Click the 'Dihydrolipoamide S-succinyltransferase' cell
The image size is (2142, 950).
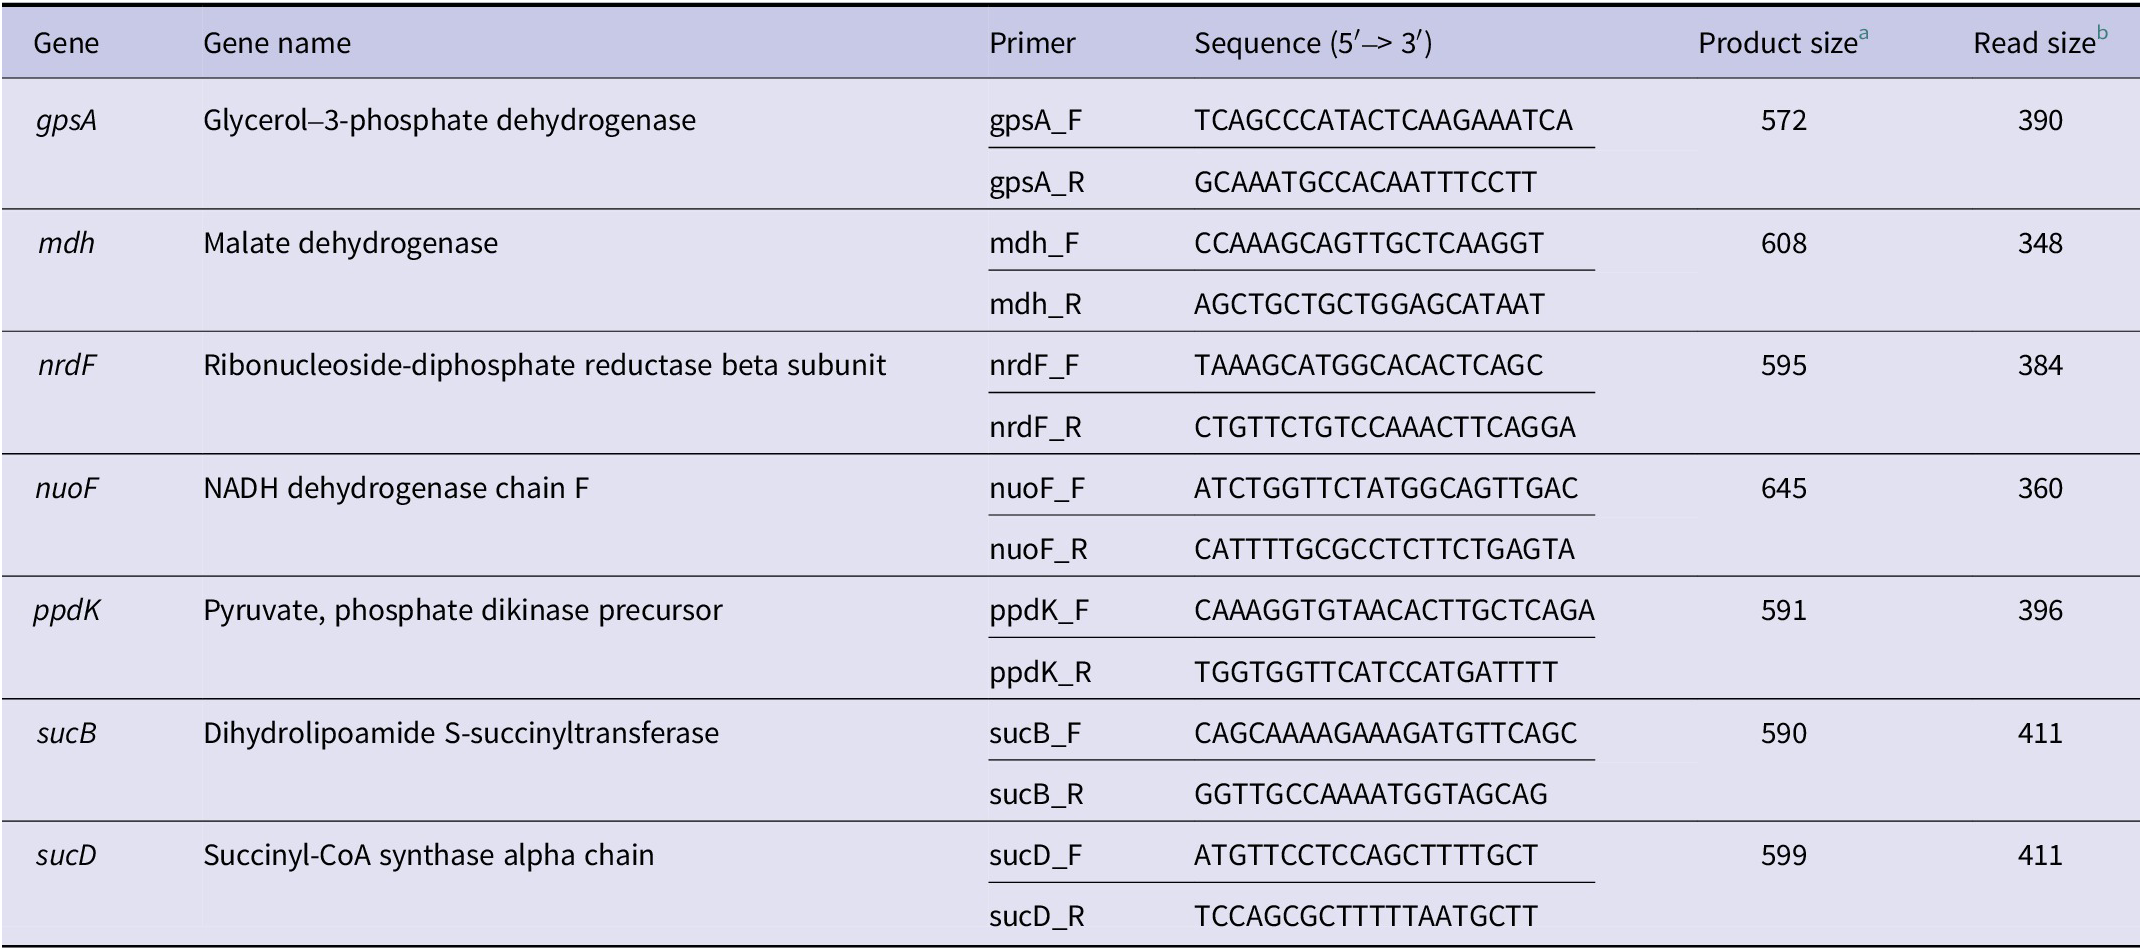point(461,734)
